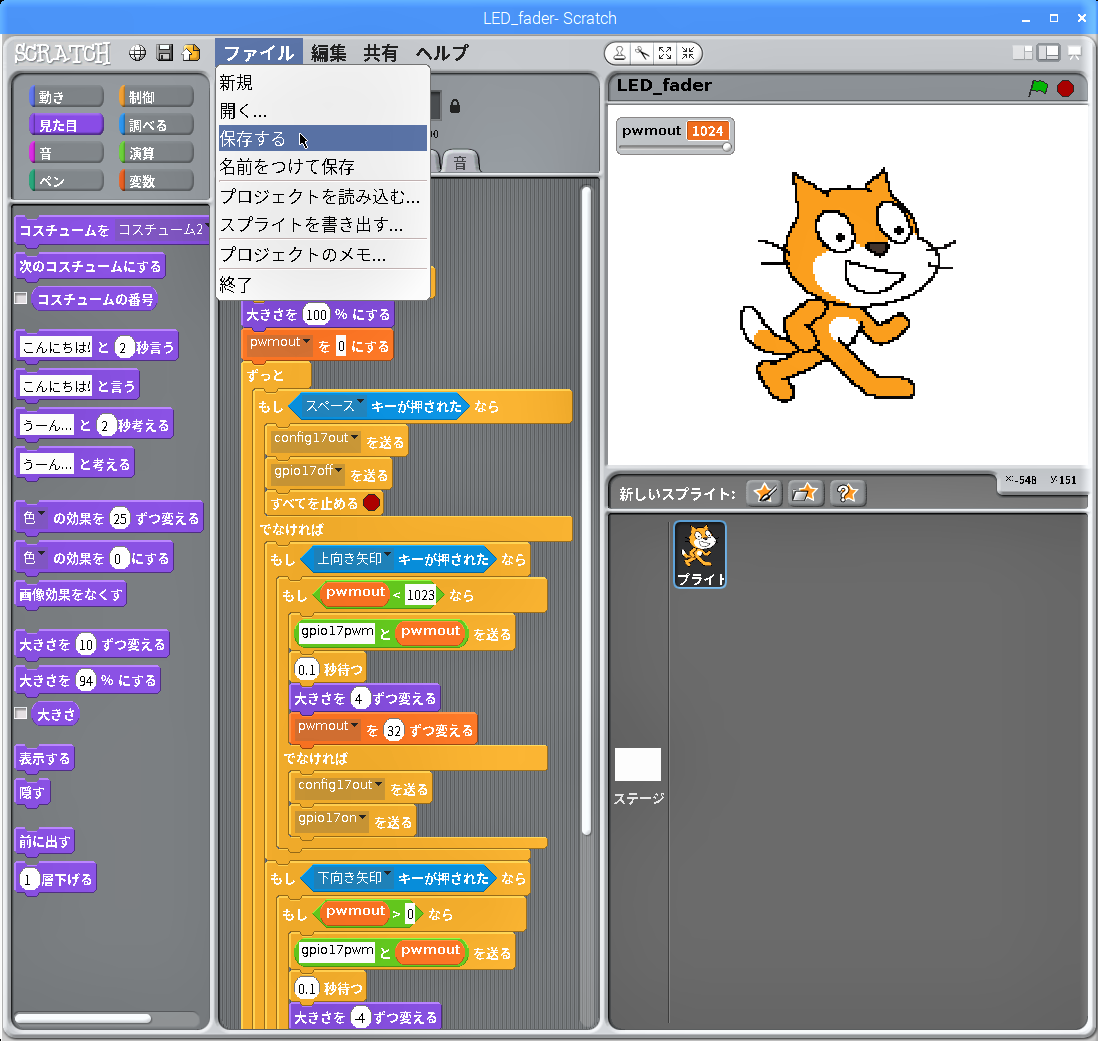
Task: Select the shrink sprite tool
Action: click(688, 53)
